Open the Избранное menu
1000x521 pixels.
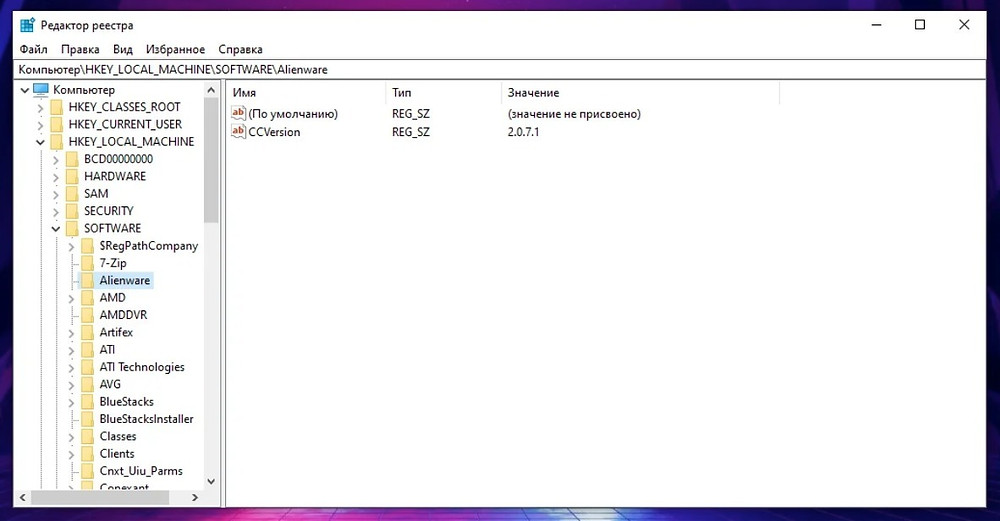tap(175, 49)
